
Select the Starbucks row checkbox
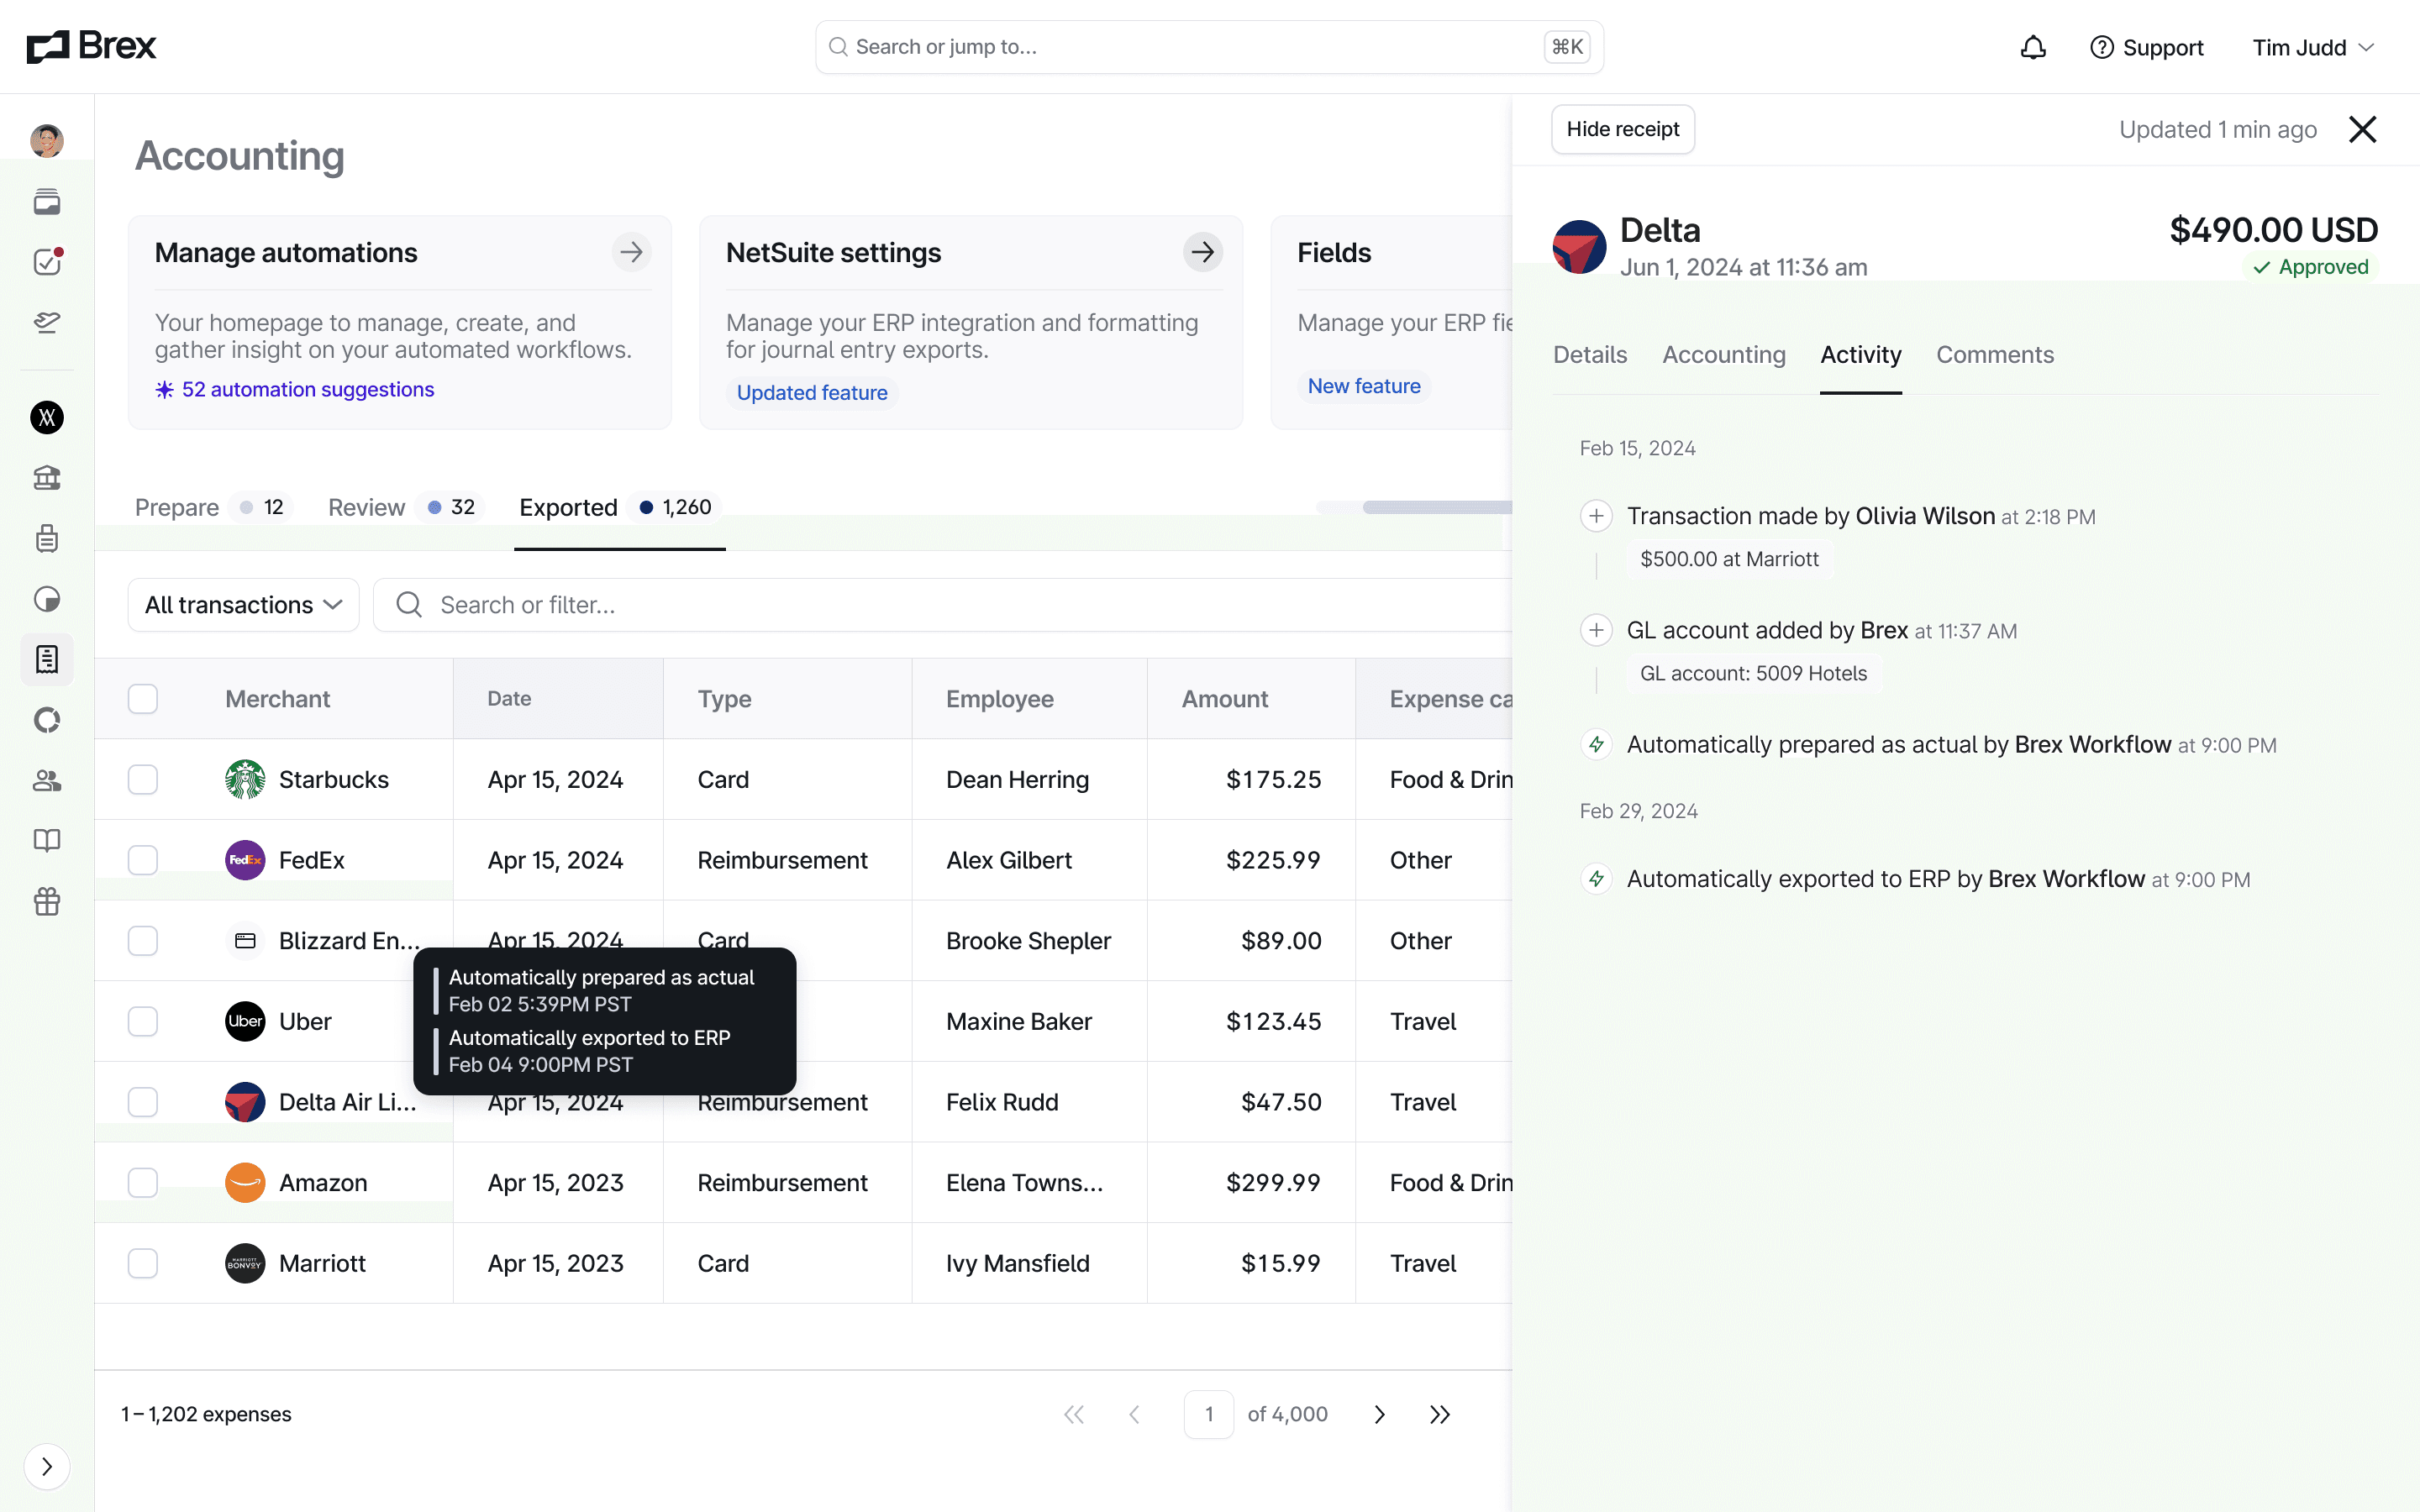point(143,779)
